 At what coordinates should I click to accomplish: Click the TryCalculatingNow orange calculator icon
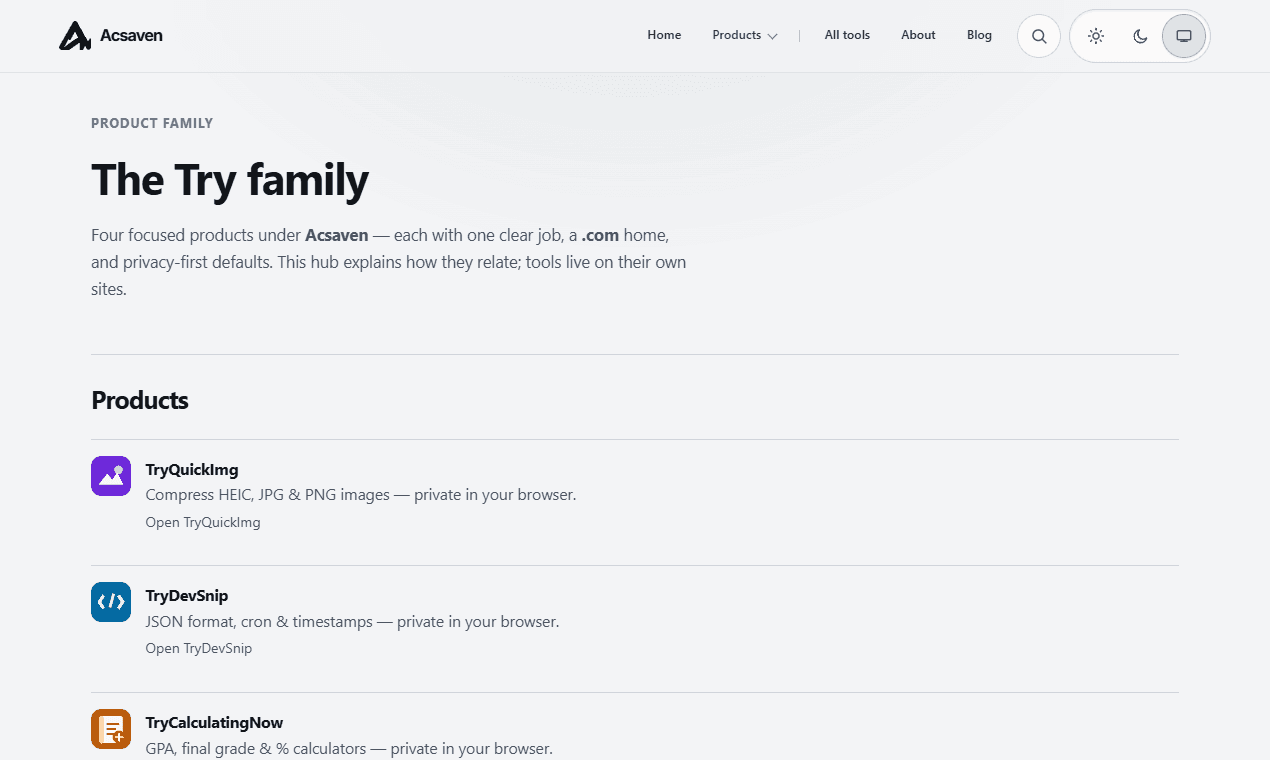[x=111, y=729]
